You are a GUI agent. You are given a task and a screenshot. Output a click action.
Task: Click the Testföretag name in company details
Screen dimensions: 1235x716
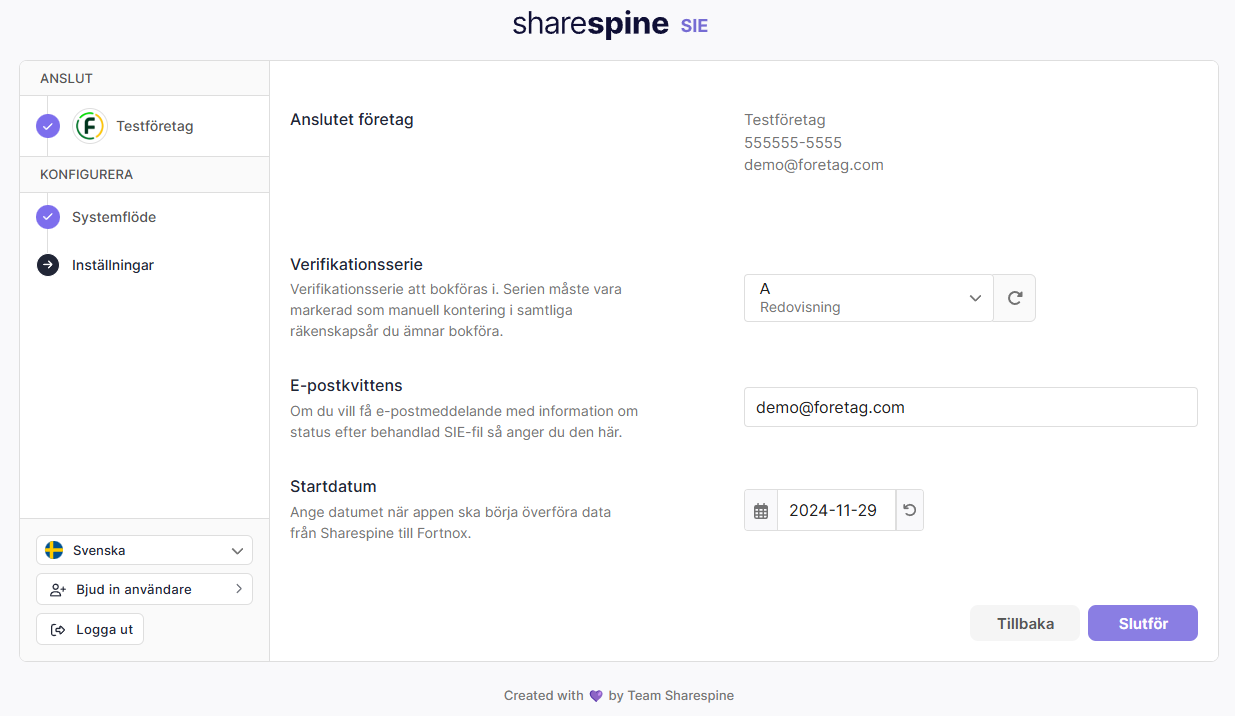click(x=785, y=120)
